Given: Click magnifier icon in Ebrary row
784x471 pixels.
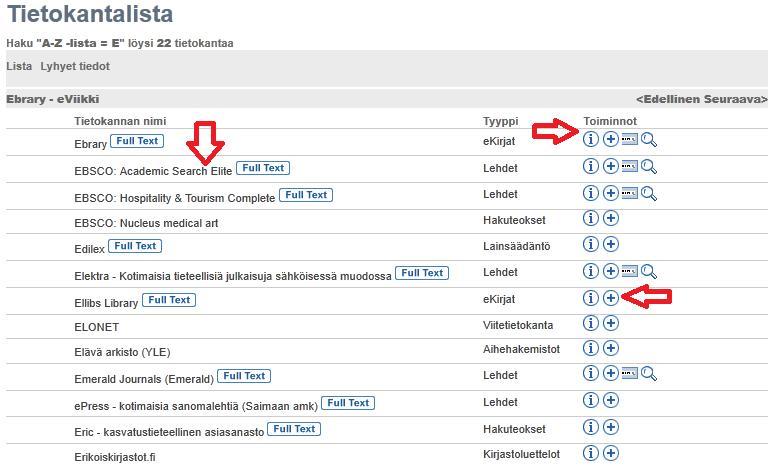Looking at the screenshot, I should pyautogui.click(x=649, y=140).
